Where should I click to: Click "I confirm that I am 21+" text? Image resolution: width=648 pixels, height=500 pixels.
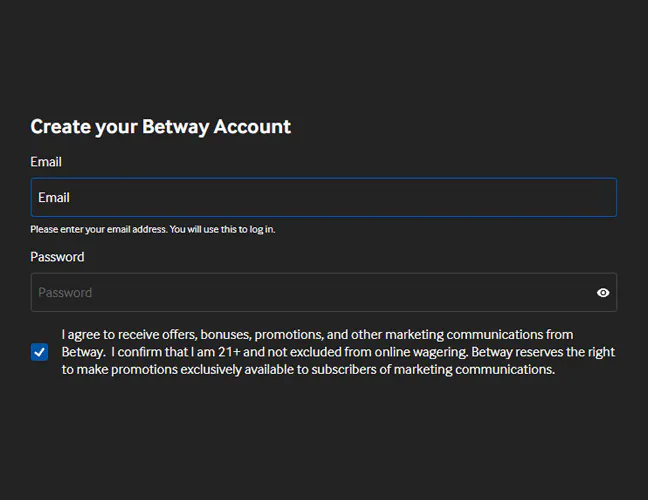click(x=188, y=352)
